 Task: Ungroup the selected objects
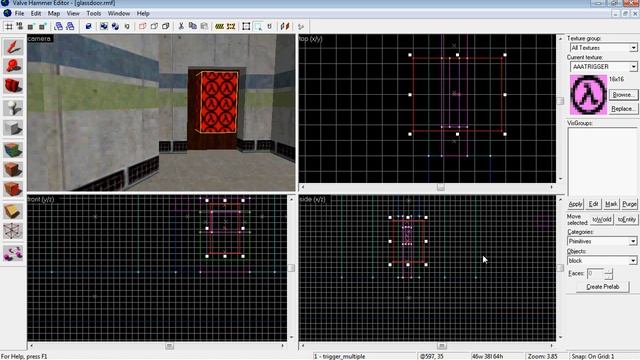point(116,26)
